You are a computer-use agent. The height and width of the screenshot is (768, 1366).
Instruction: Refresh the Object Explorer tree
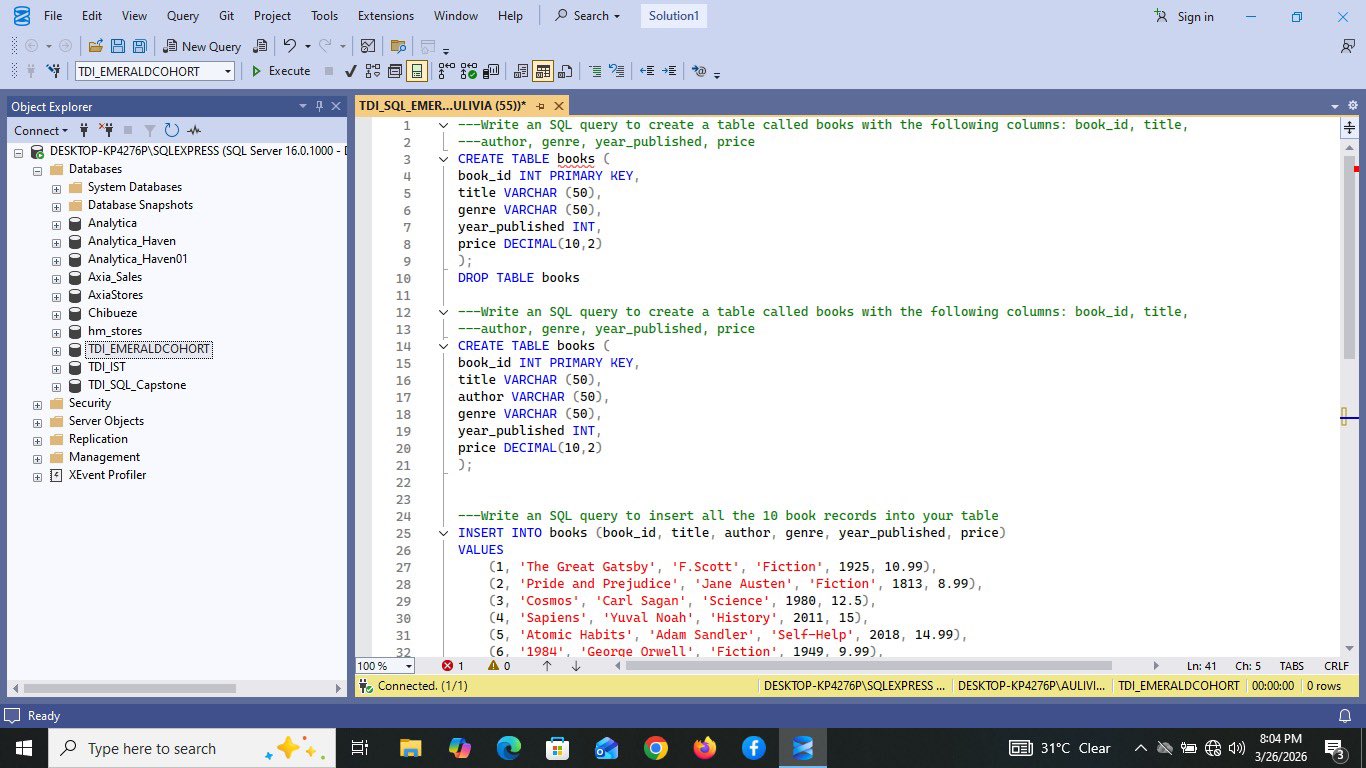point(172,130)
